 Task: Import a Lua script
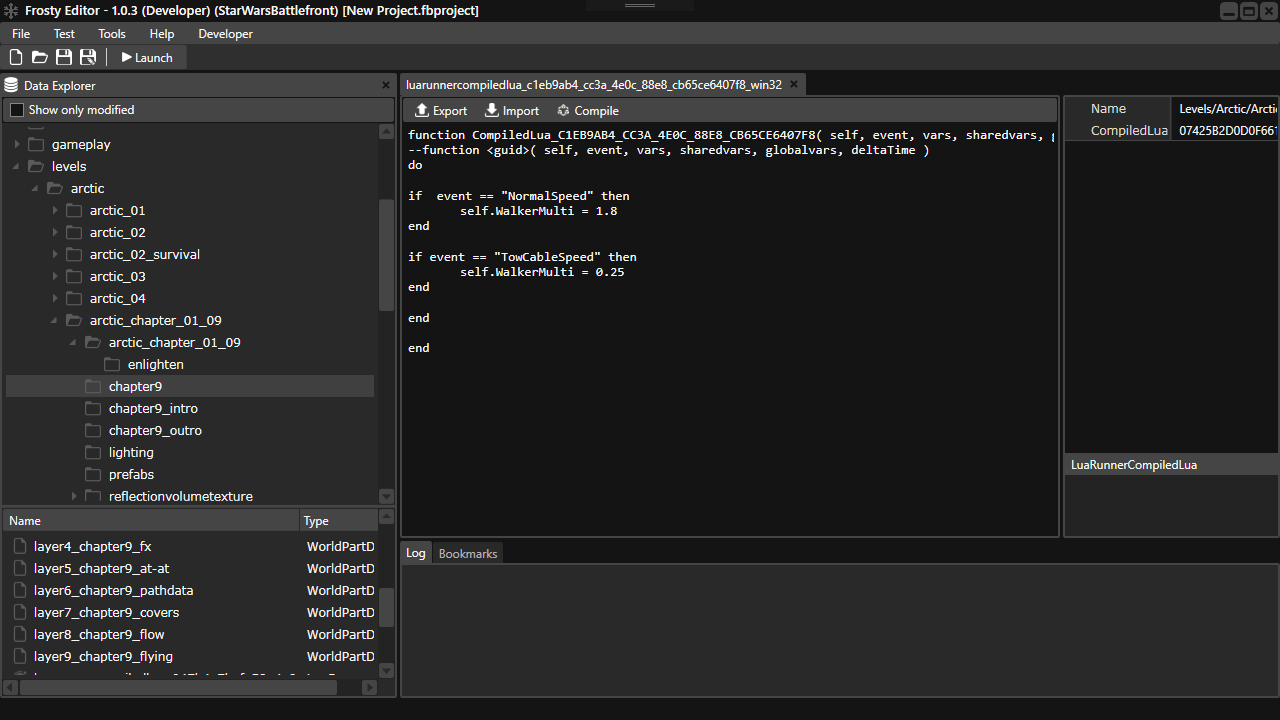(x=512, y=110)
